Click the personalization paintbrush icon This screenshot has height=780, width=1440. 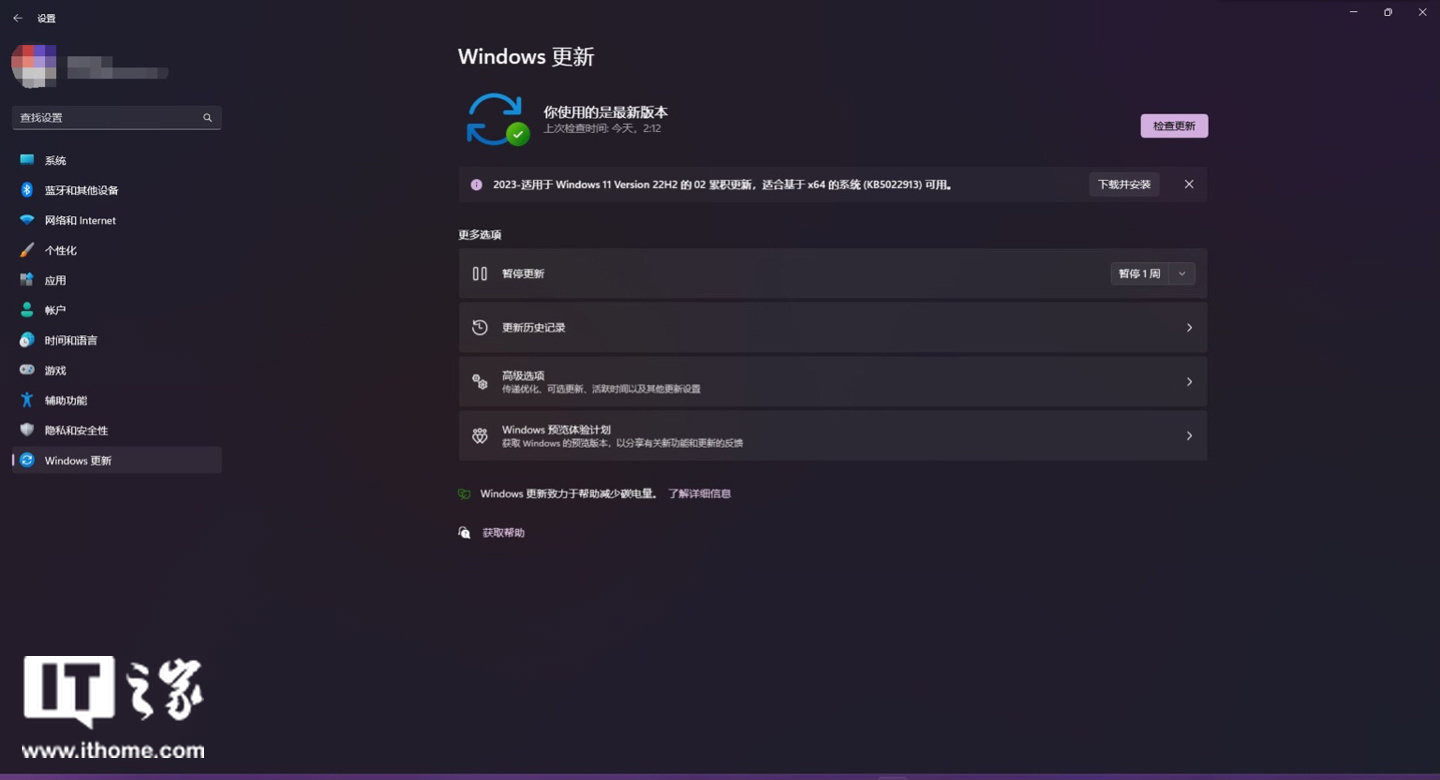click(27, 250)
